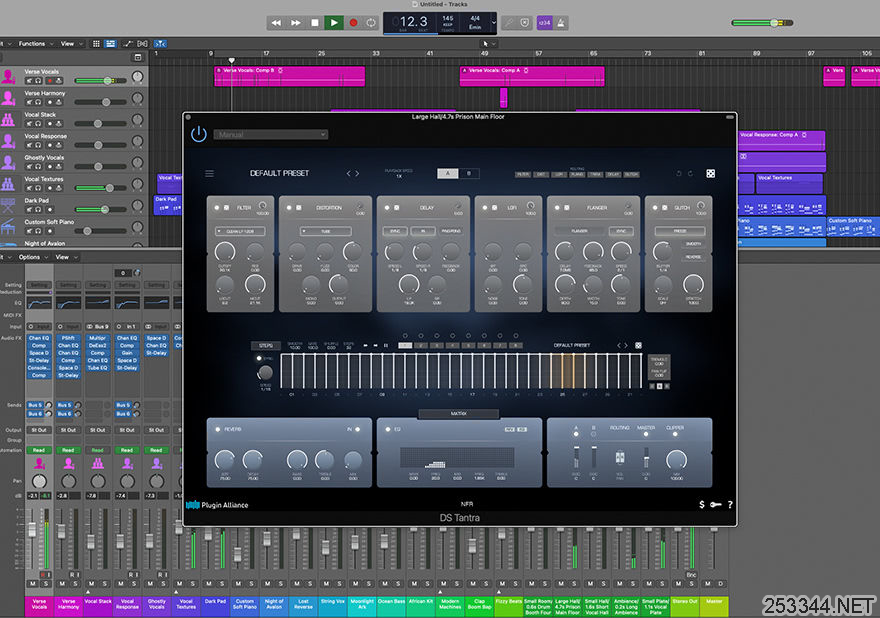Viewport: 880px width, 618px height.
Task: Adjust the Verse Vocals track volume slider
Action: [100, 81]
